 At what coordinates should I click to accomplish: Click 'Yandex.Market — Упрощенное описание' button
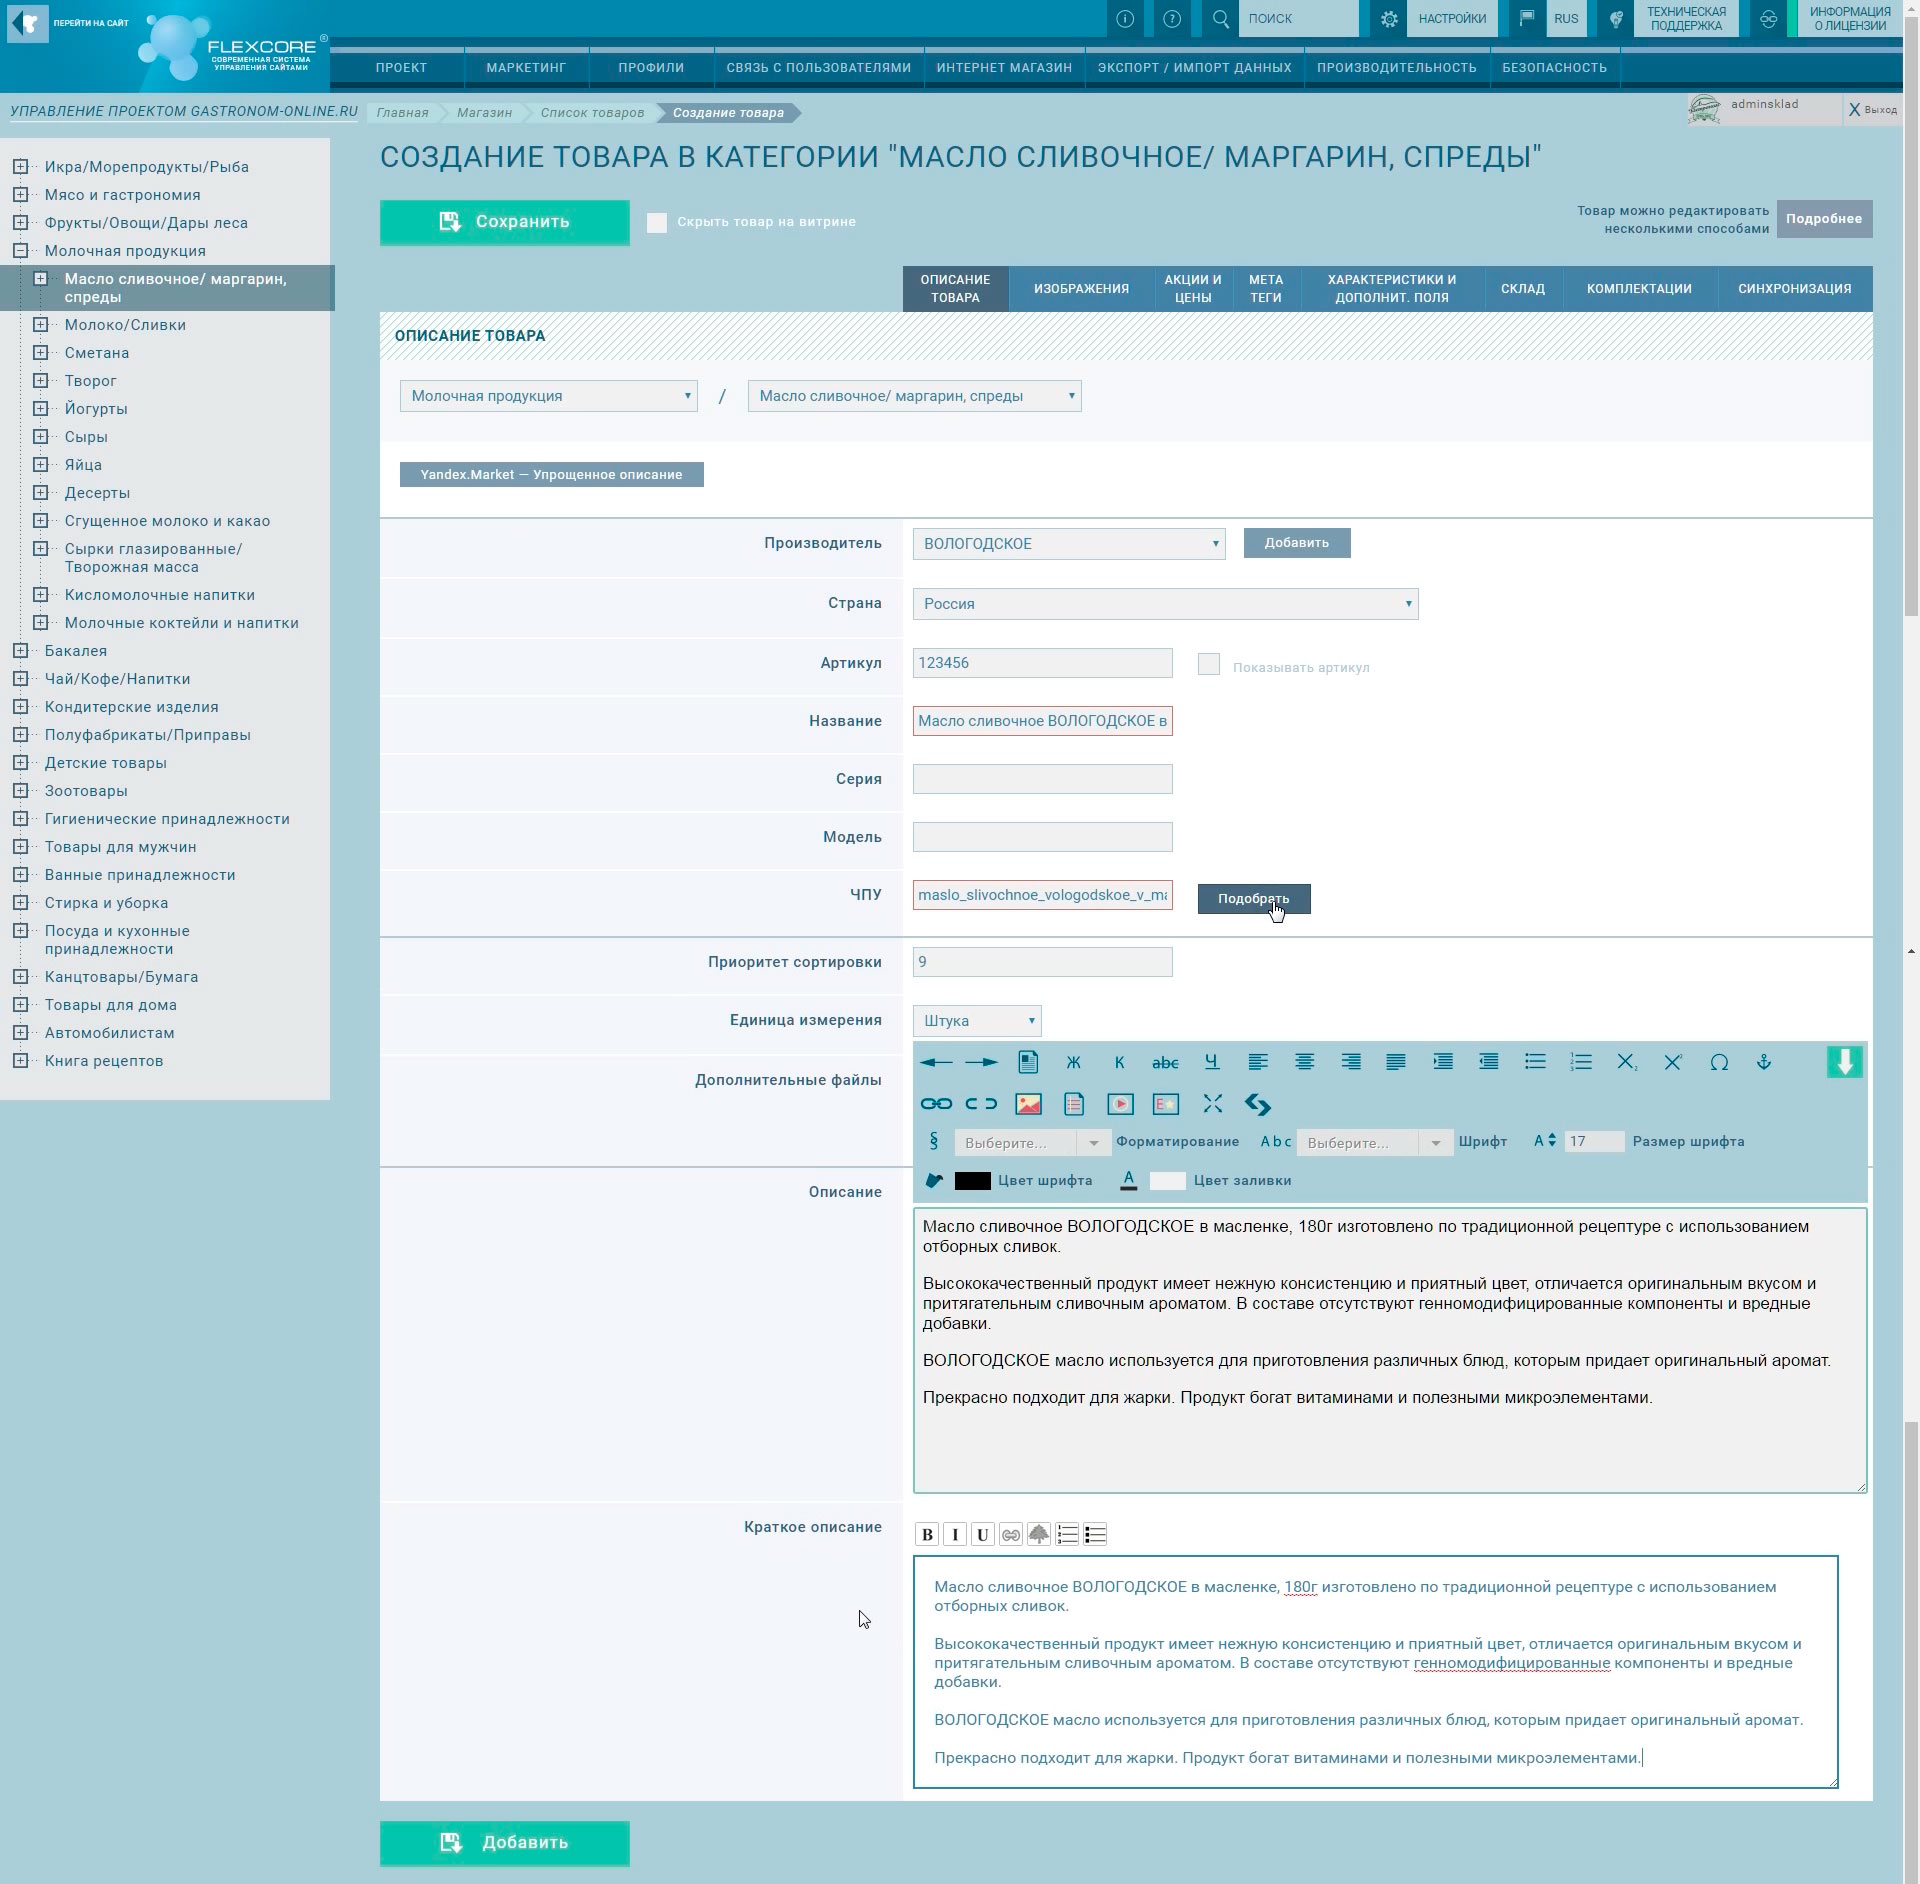[x=552, y=475]
